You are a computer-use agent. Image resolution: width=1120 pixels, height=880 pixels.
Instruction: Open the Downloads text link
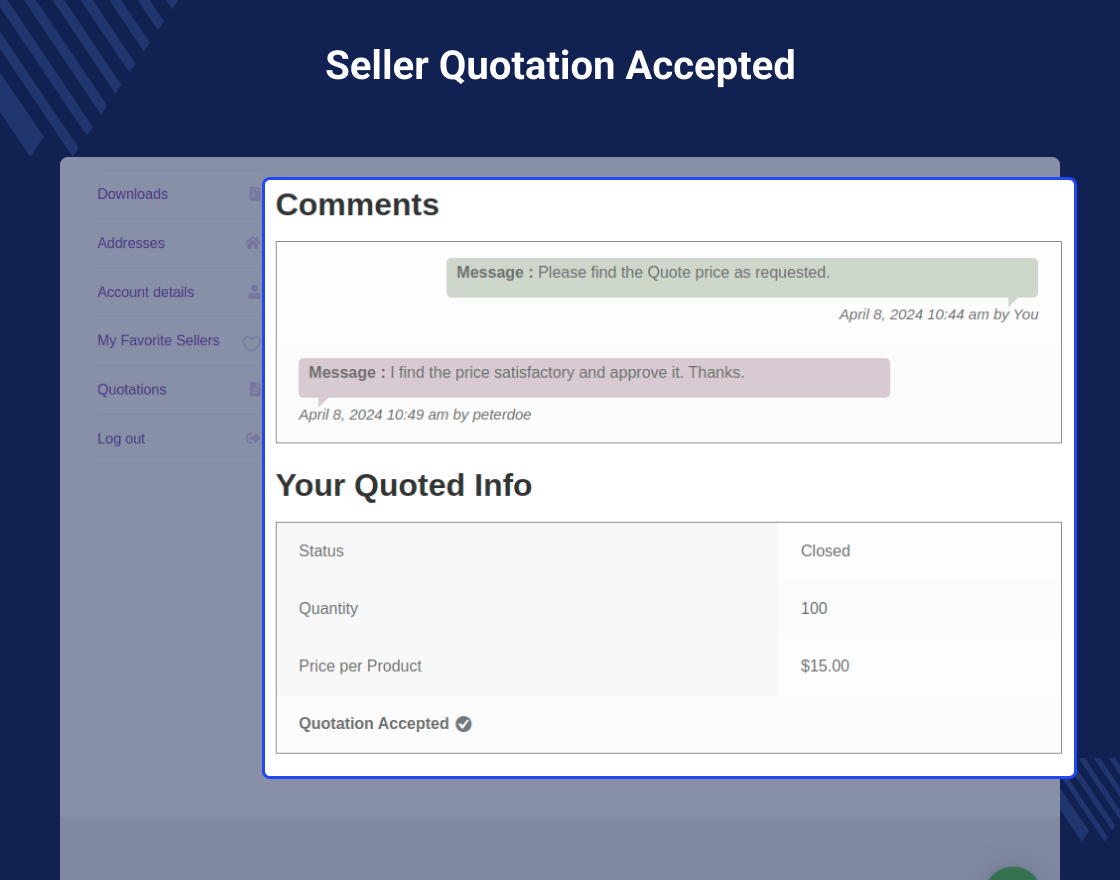point(132,194)
